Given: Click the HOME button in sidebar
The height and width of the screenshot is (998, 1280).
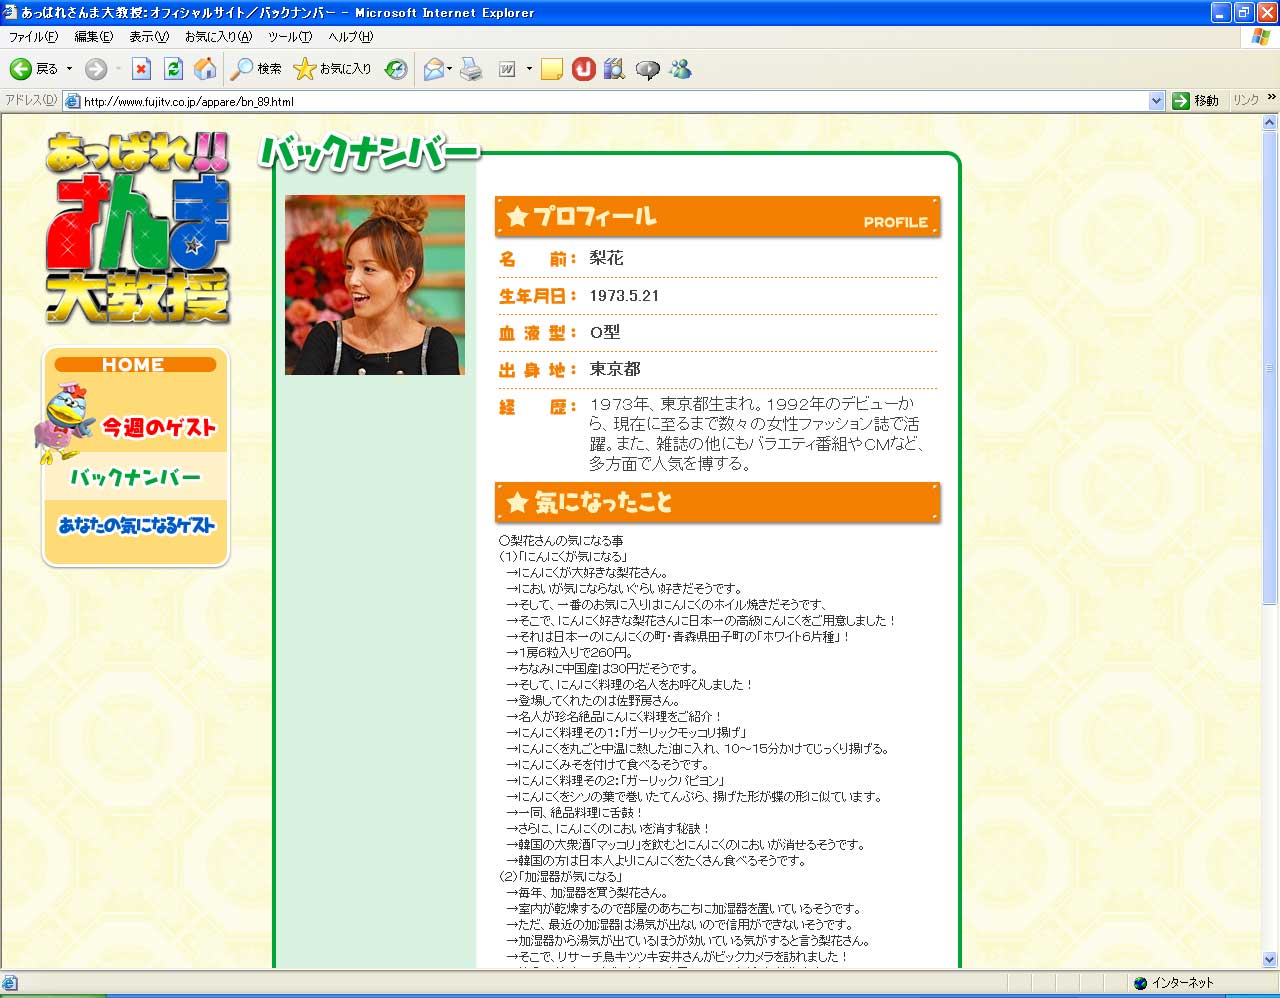Looking at the screenshot, I should pos(135,365).
